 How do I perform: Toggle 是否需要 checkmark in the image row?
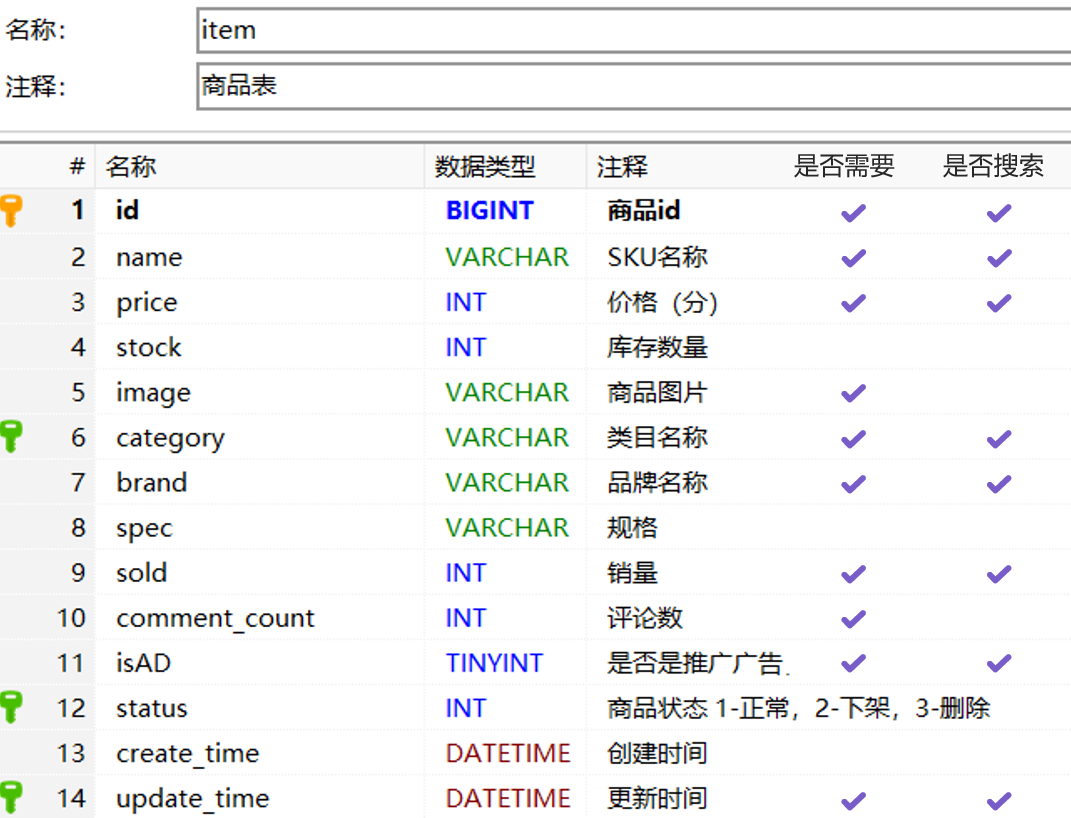[x=853, y=393]
